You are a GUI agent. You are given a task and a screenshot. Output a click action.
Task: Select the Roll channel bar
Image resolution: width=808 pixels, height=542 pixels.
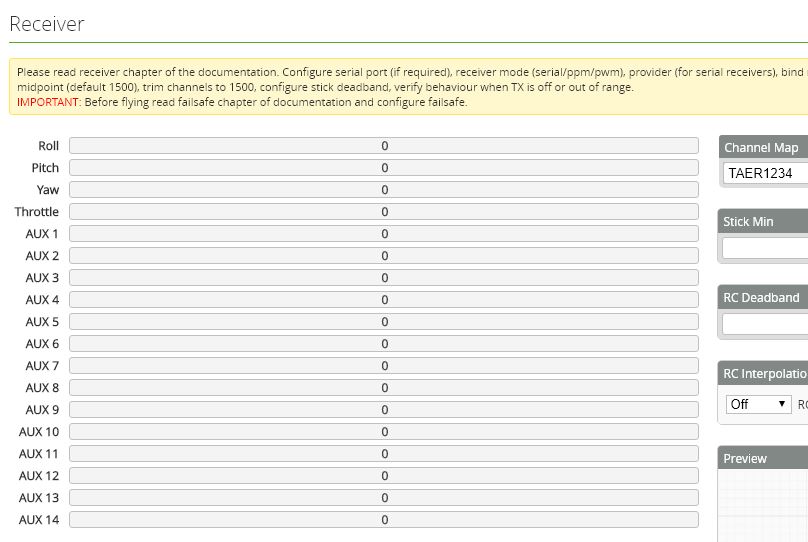[x=384, y=146]
